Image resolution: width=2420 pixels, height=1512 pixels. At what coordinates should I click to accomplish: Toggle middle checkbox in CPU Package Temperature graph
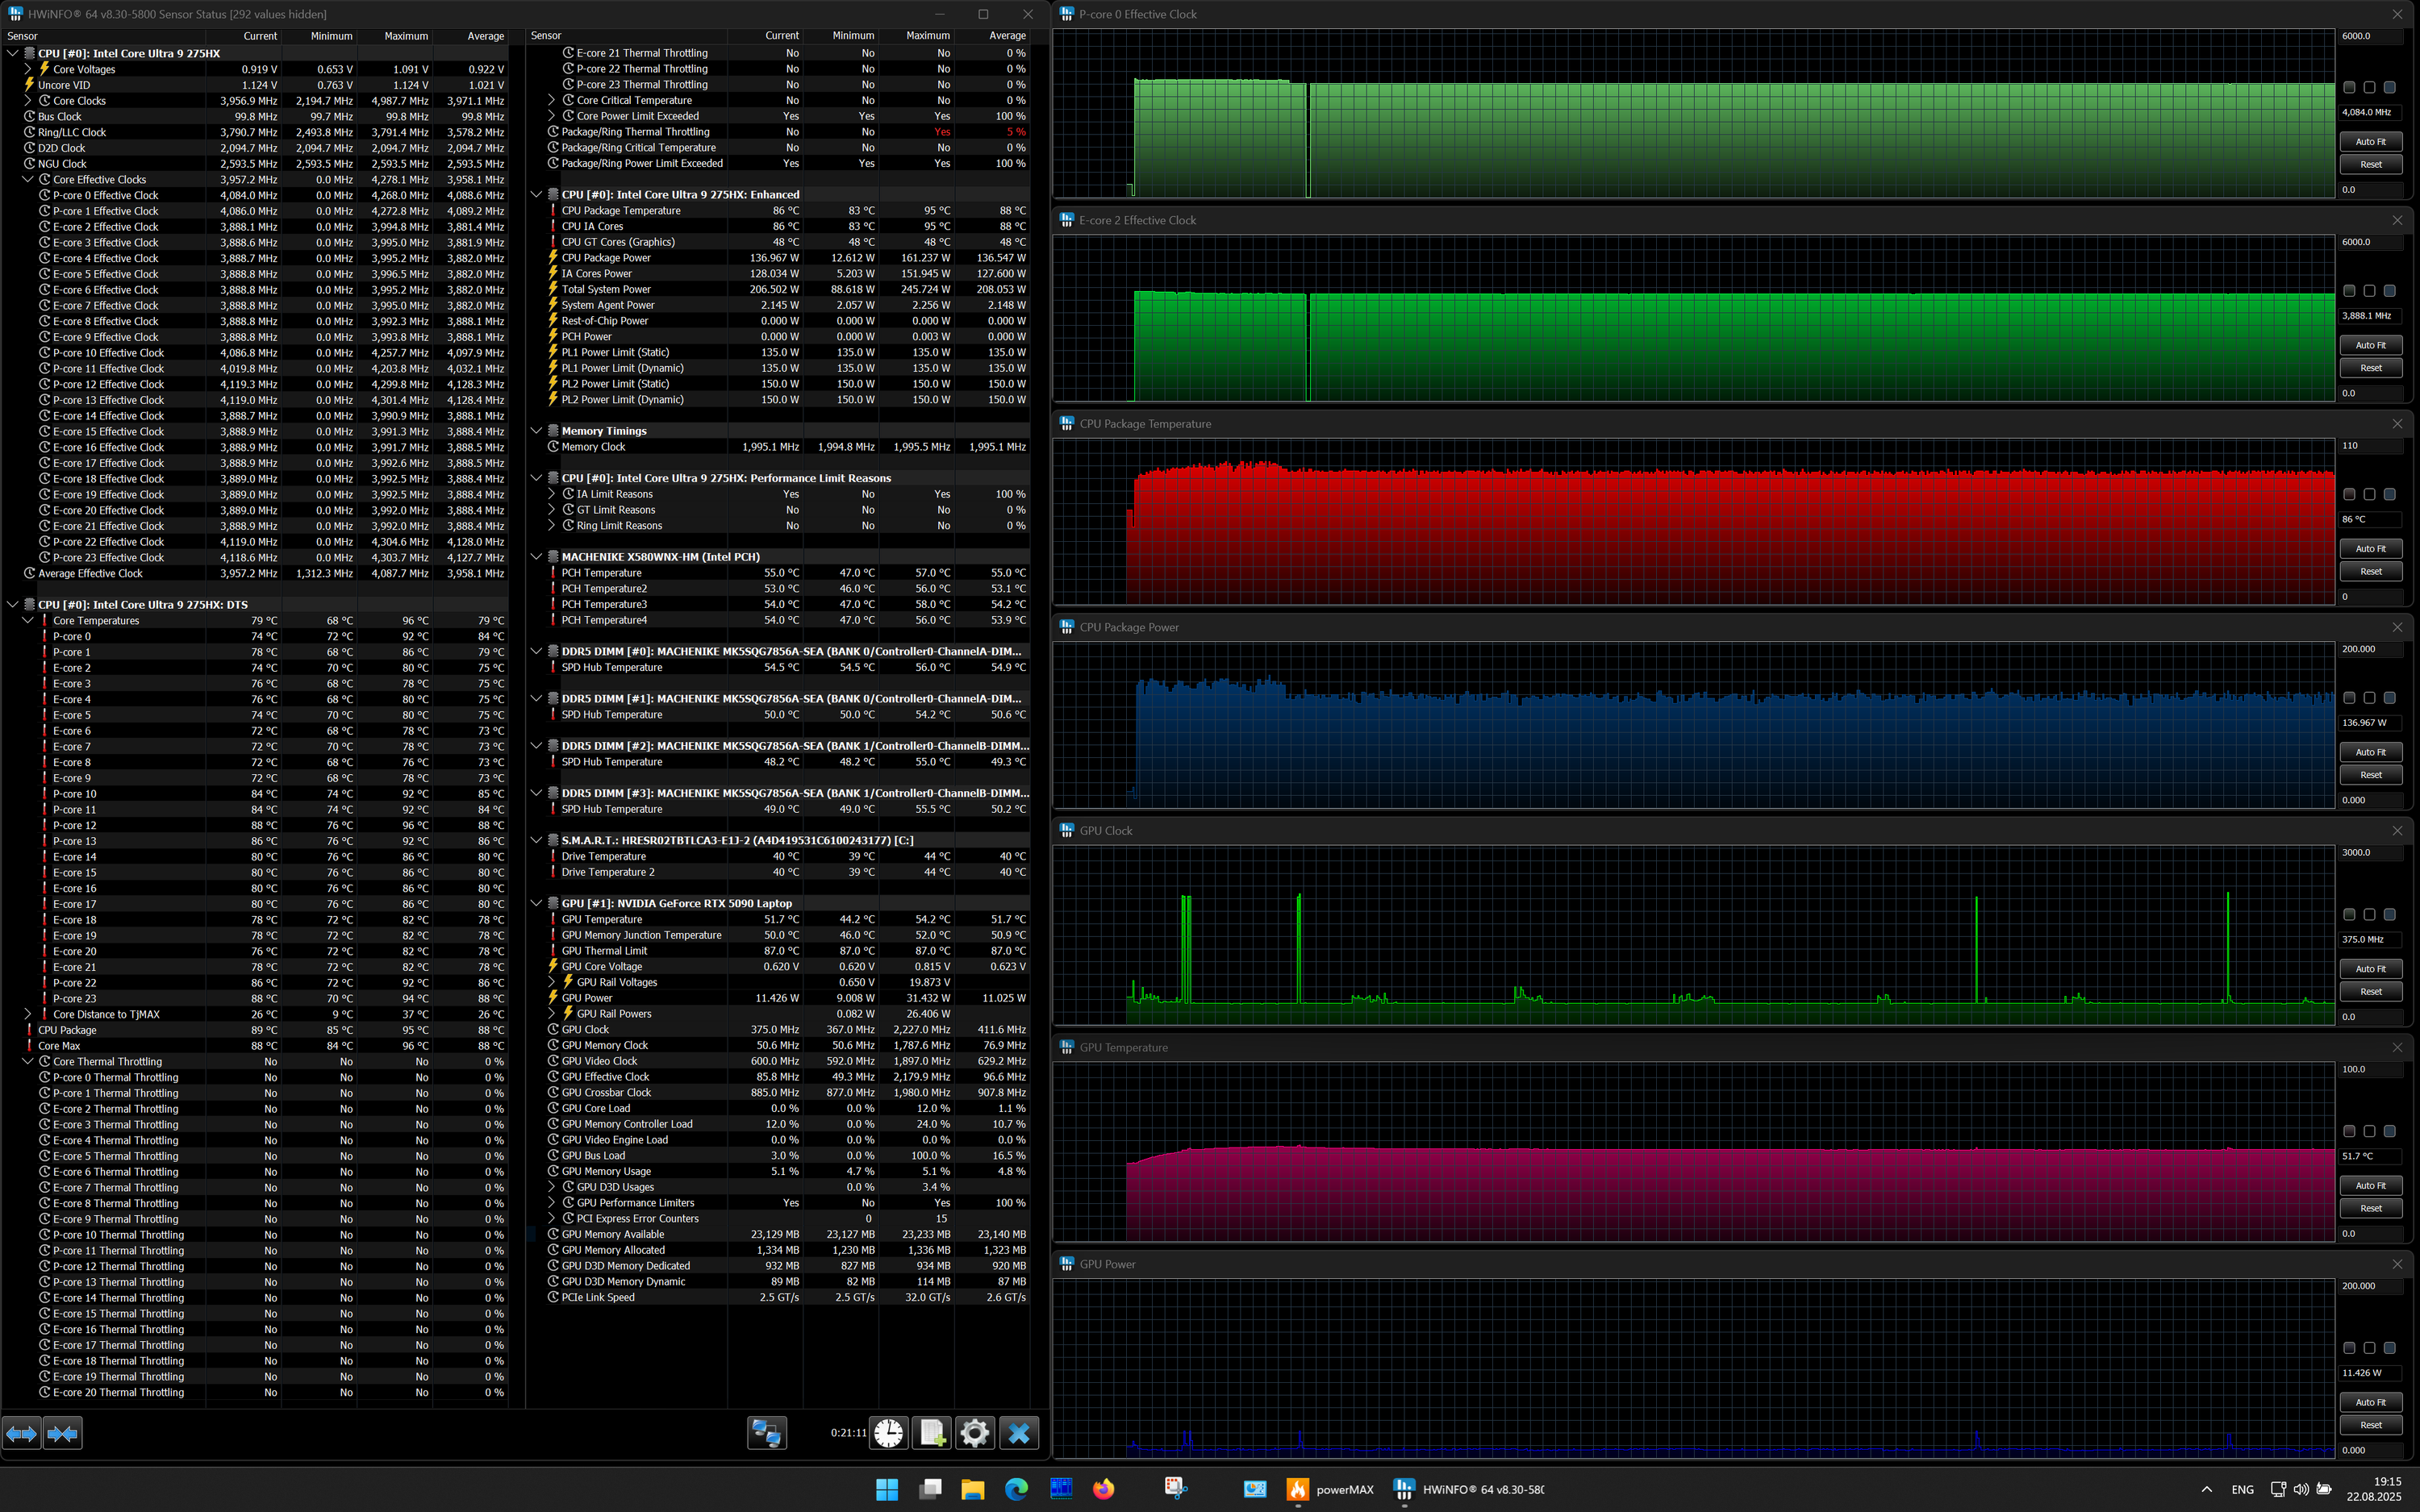pyautogui.click(x=2369, y=494)
